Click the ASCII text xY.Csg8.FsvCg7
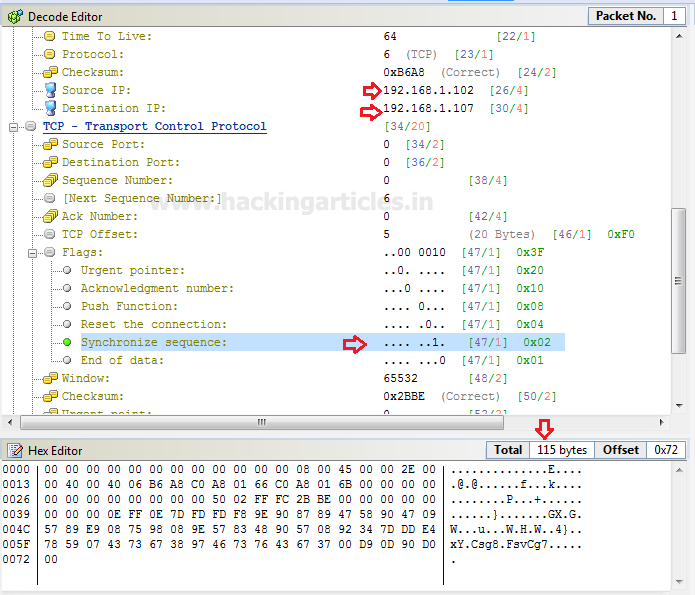This screenshot has height=595, width=695. (499, 544)
